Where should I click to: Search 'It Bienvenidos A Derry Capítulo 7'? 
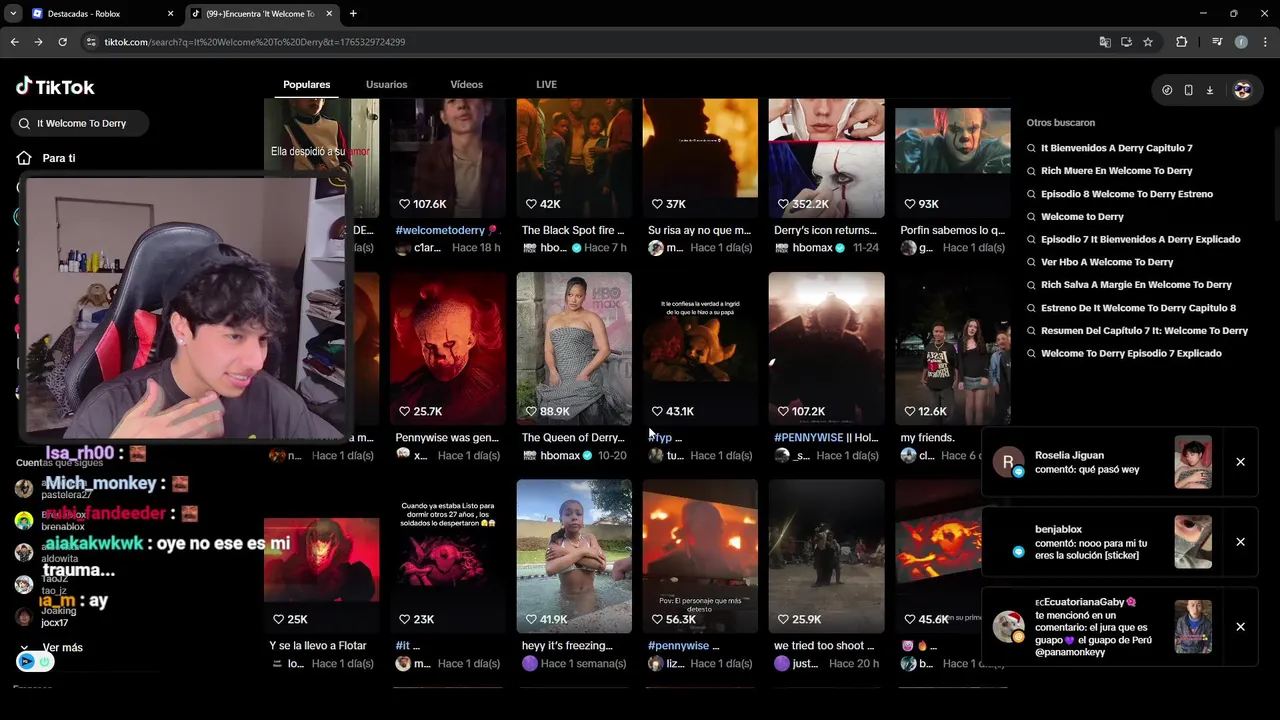click(x=1116, y=148)
